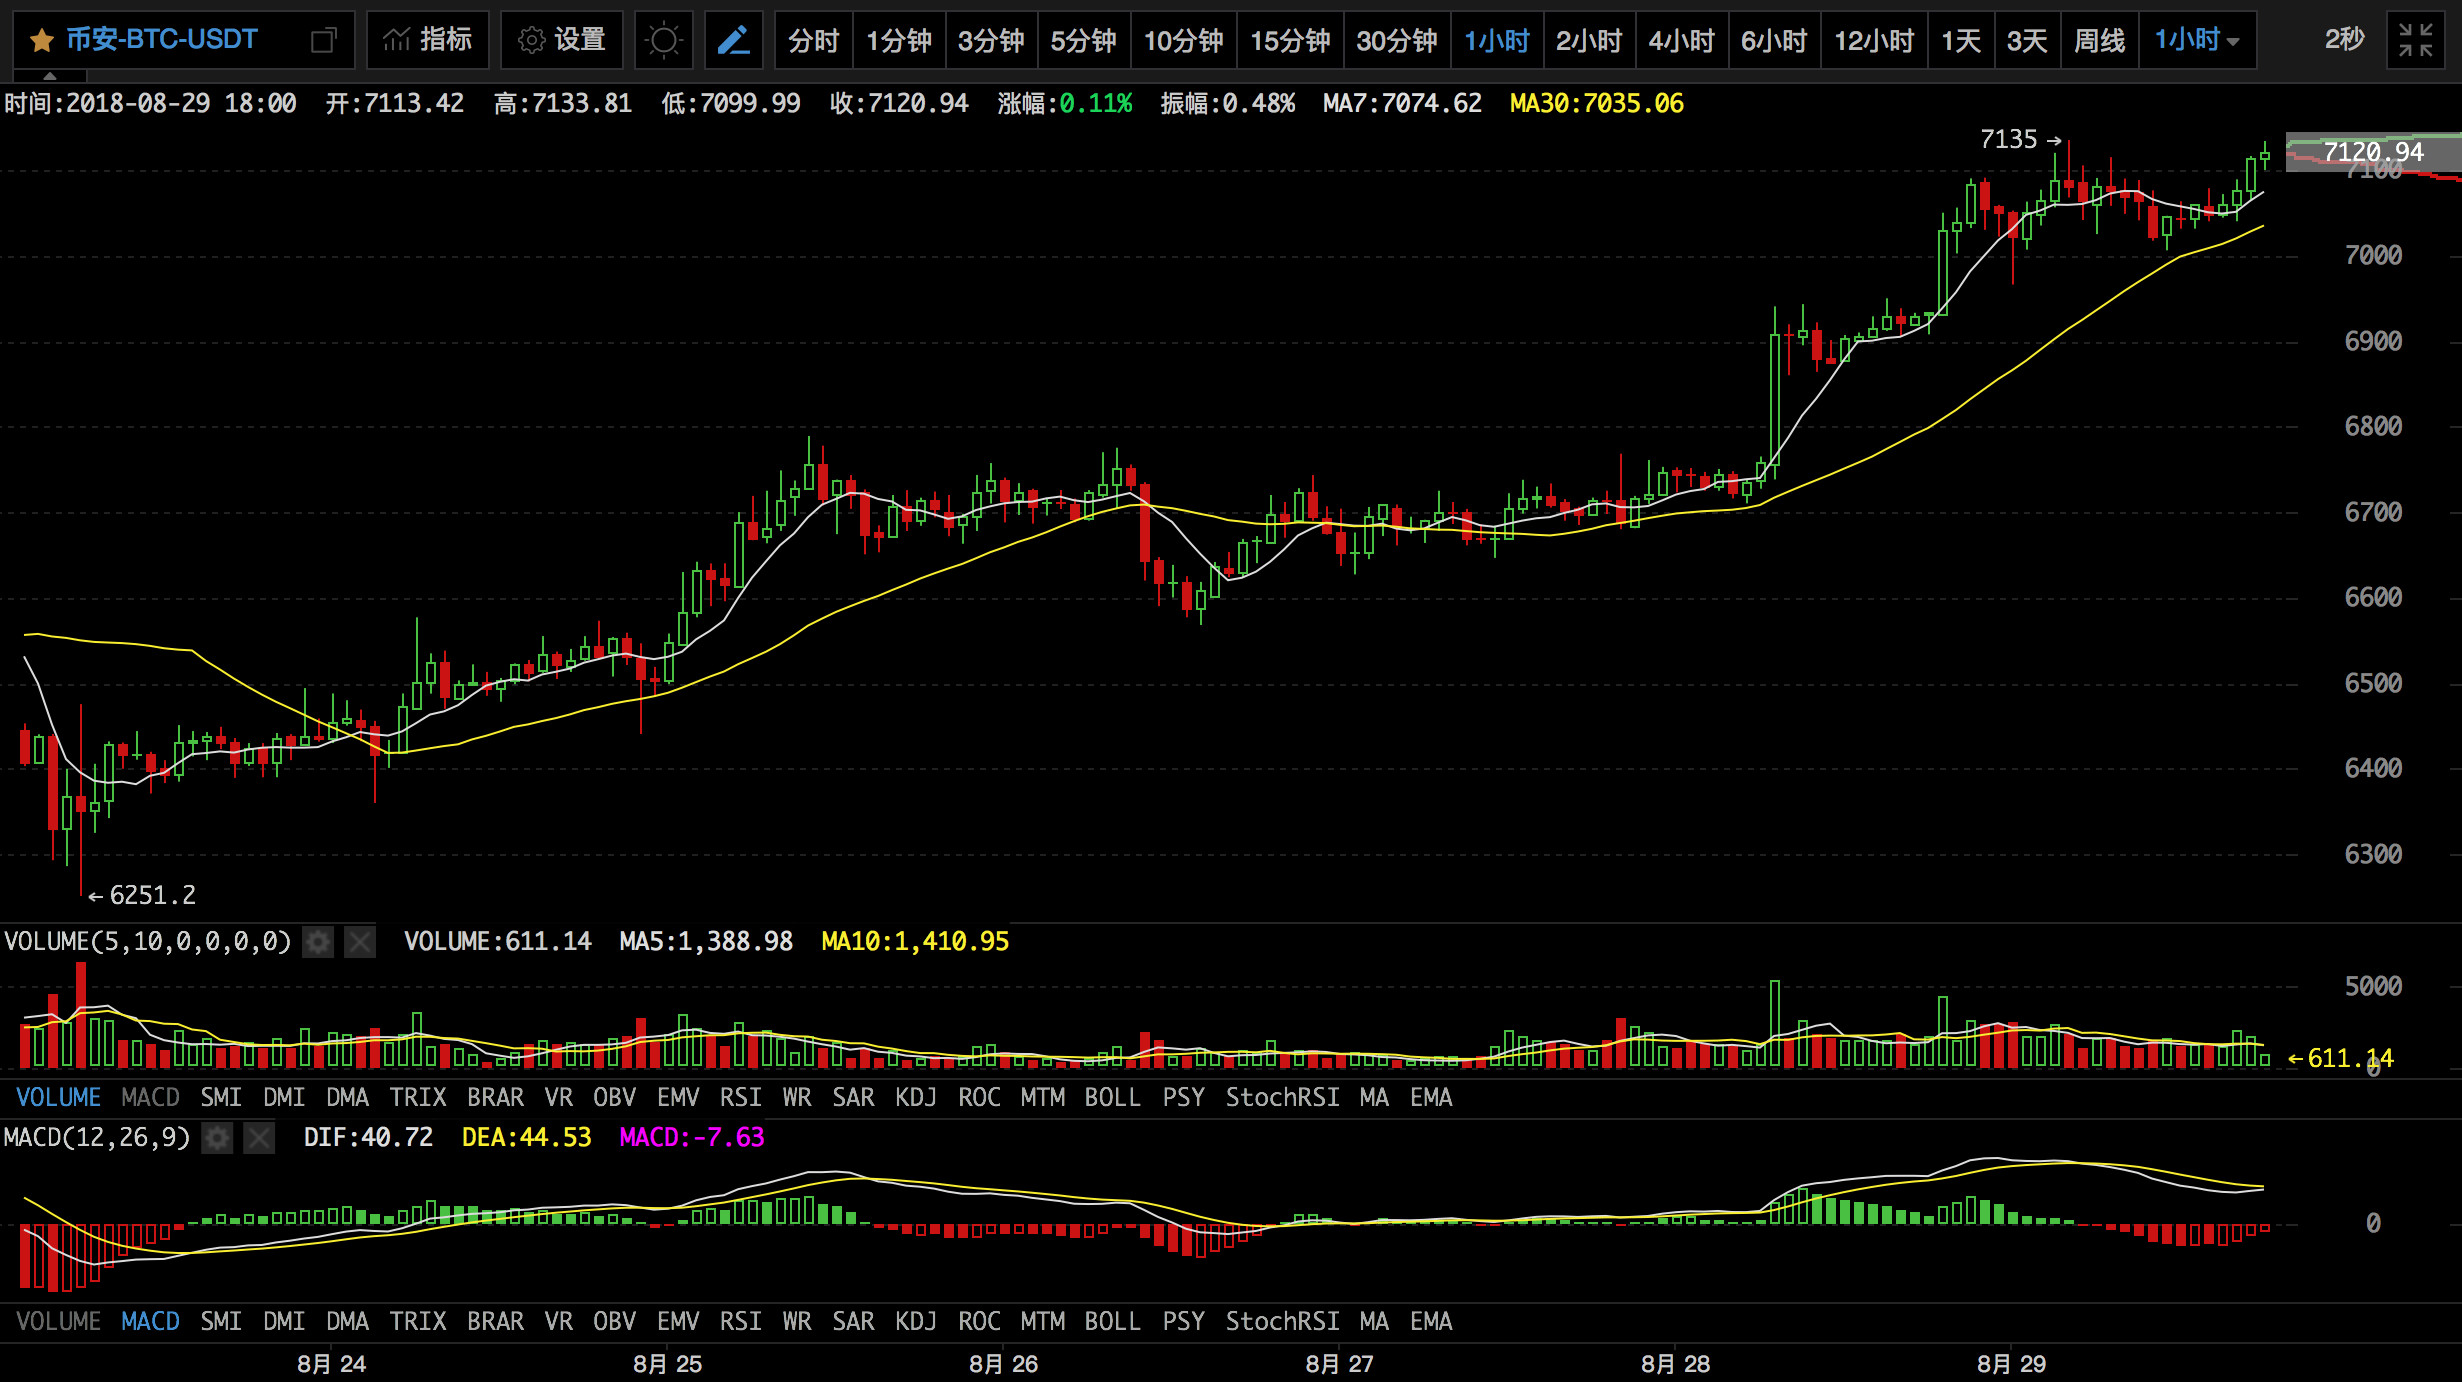
Task: Switch to the 2小时 interval
Action: [1589, 41]
